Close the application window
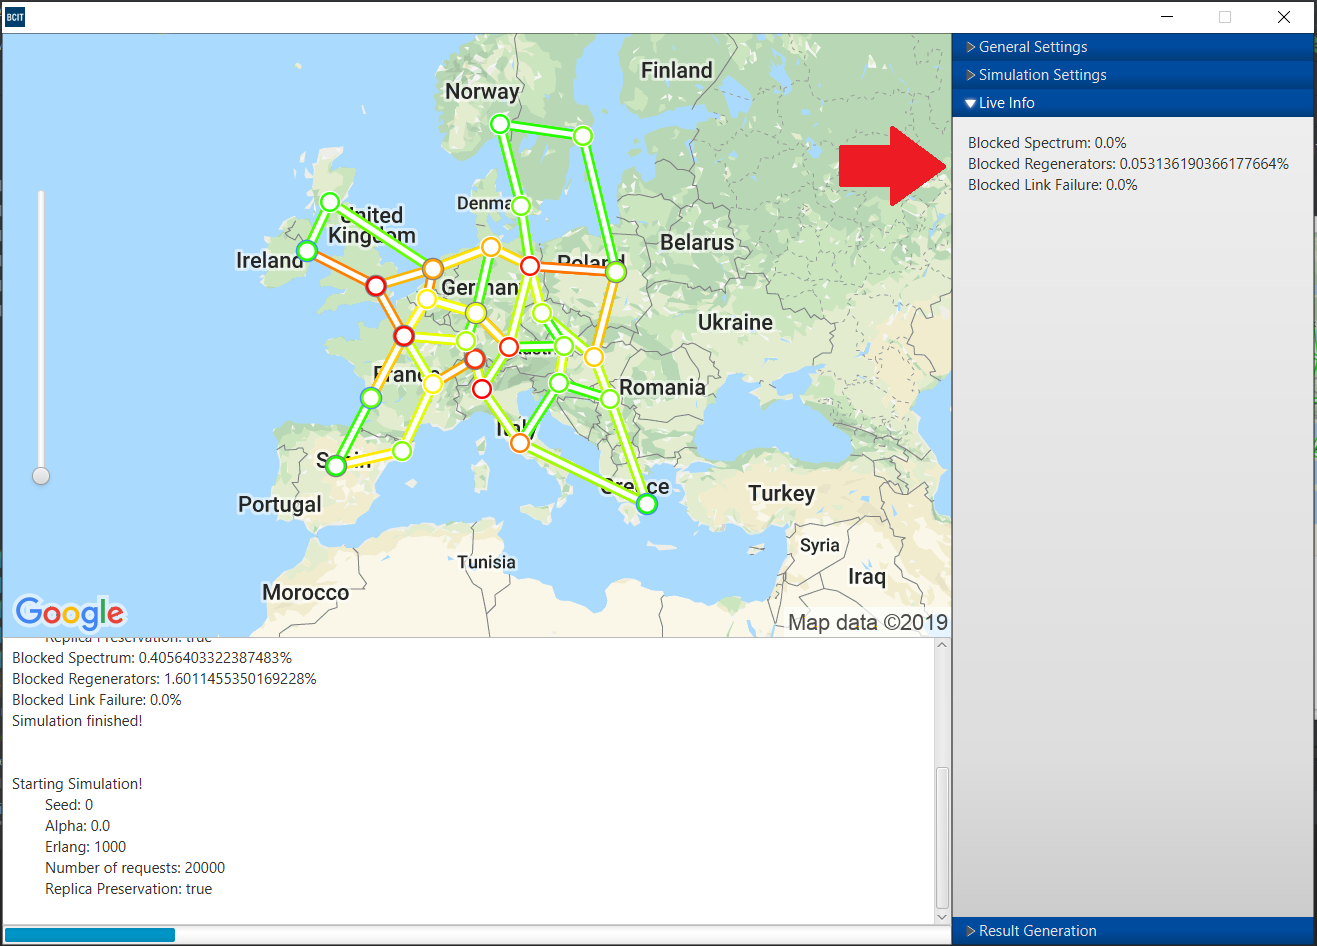 coord(1284,17)
